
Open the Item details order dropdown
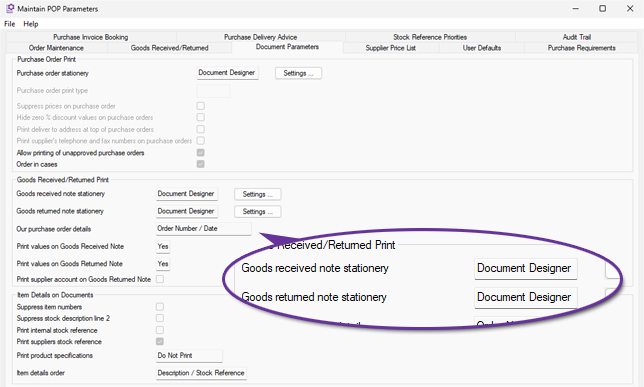(x=201, y=373)
